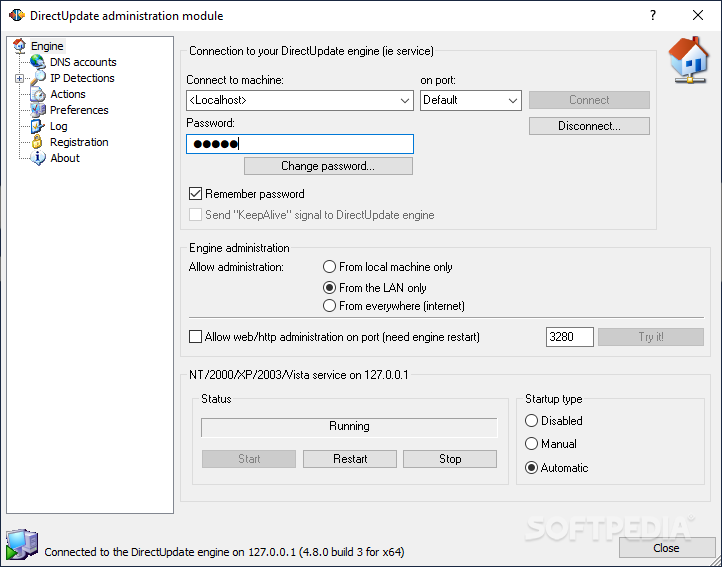The image size is (722, 567).
Task: Close the window with title bar X
Action: (698, 15)
